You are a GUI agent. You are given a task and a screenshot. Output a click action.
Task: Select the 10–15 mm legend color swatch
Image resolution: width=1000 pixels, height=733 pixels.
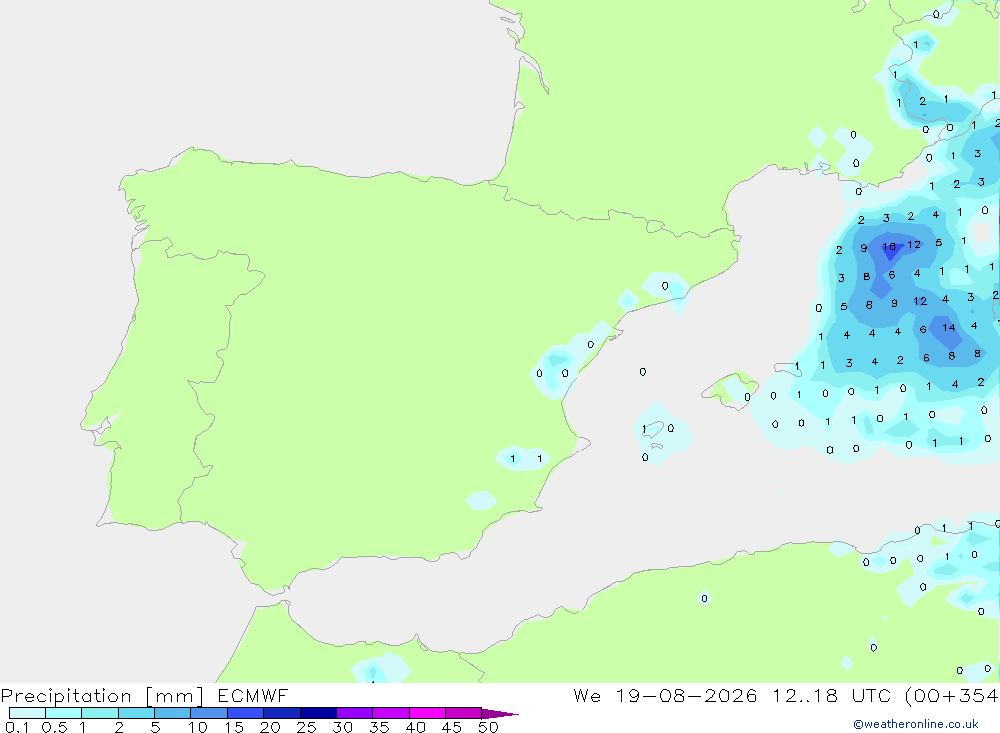point(209,713)
